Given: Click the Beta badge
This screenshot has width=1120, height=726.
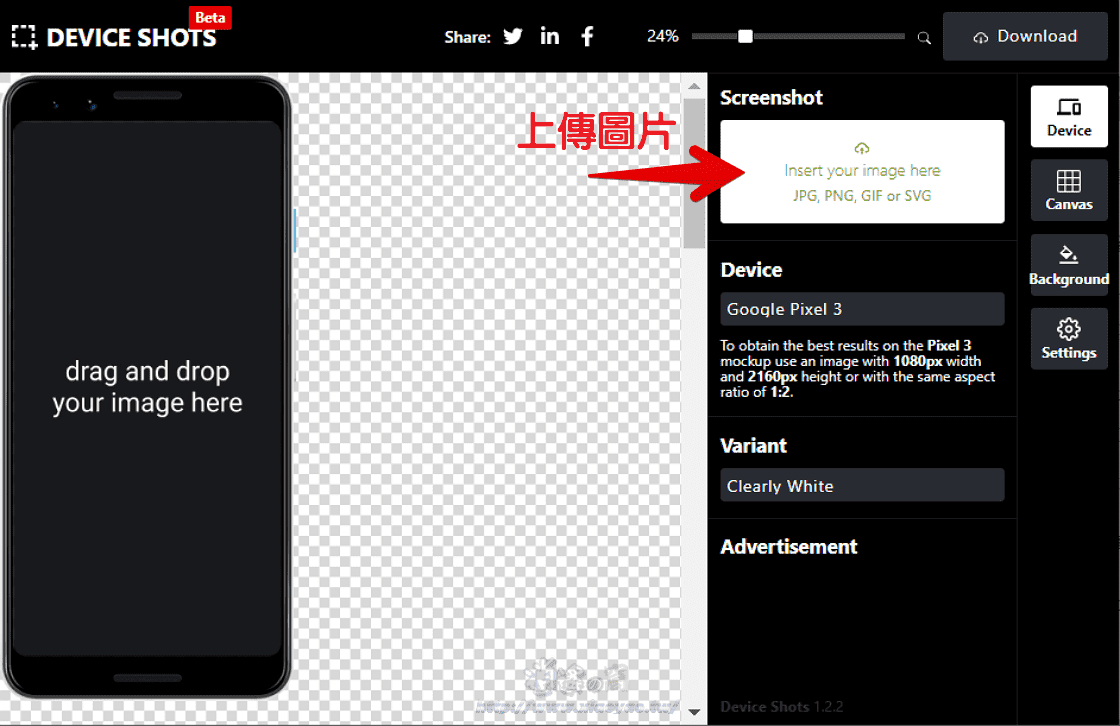Looking at the screenshot, I should (210, 17).
